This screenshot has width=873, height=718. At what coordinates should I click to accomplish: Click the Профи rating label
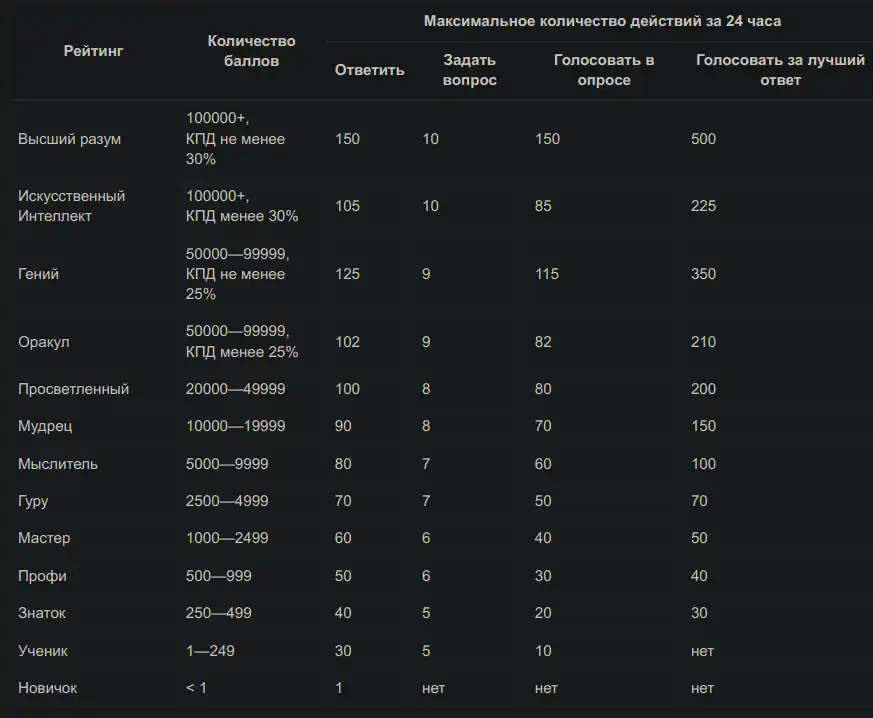coord(42,576)
